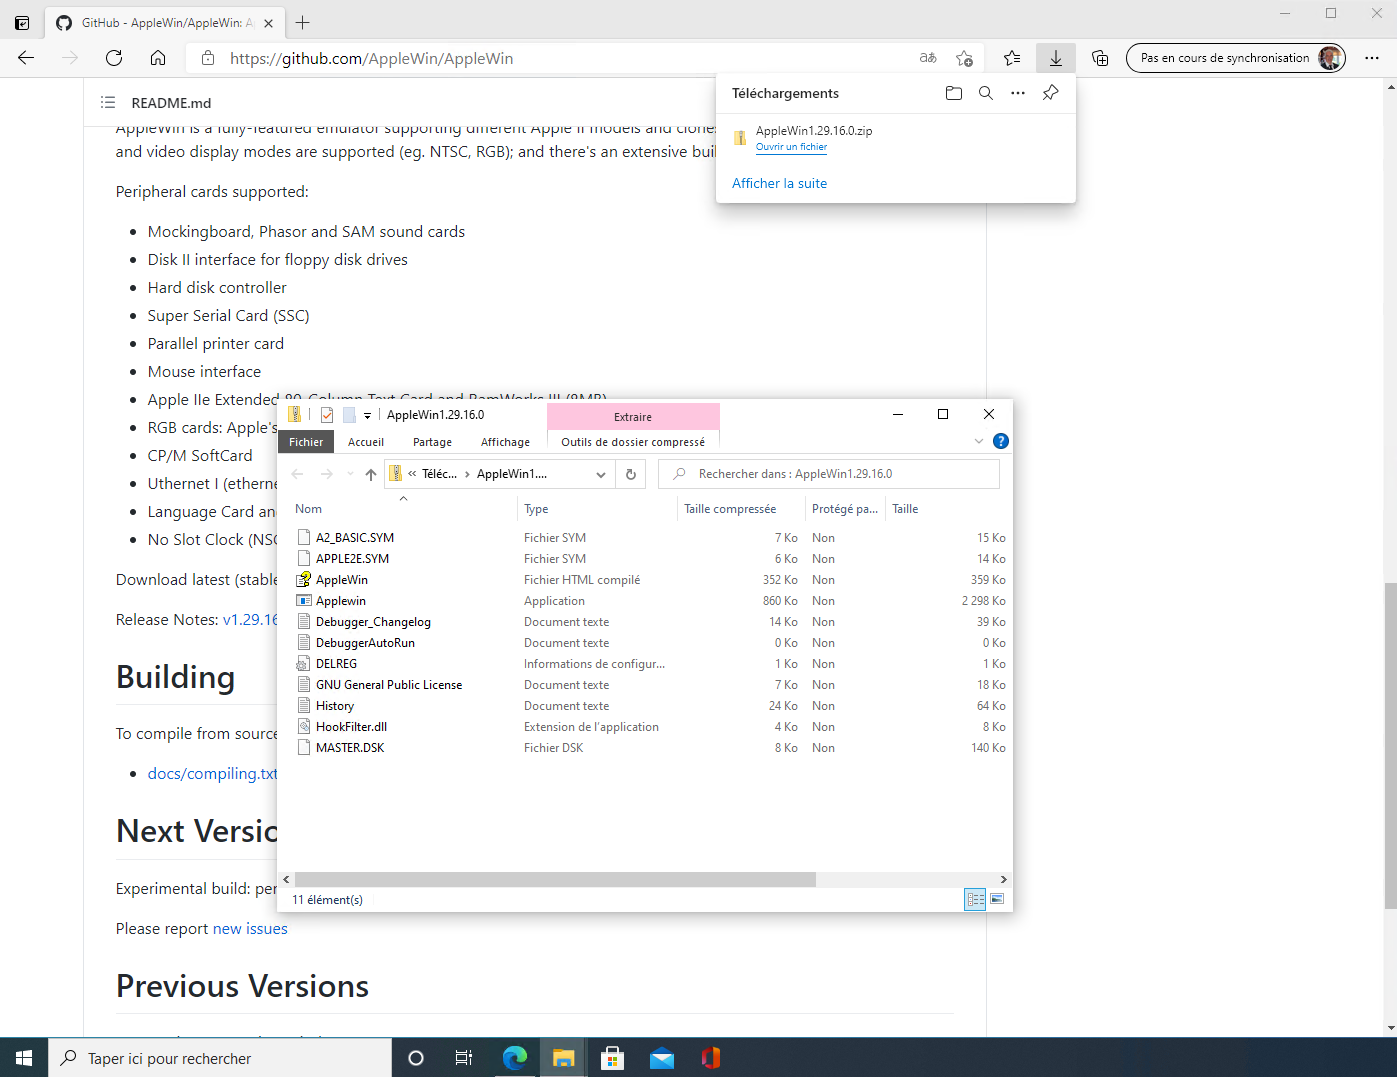The width and height of the screenshot is (1397, 1077).
Task: Switch Explorer to details view
Action: click(x=975, y=899)
